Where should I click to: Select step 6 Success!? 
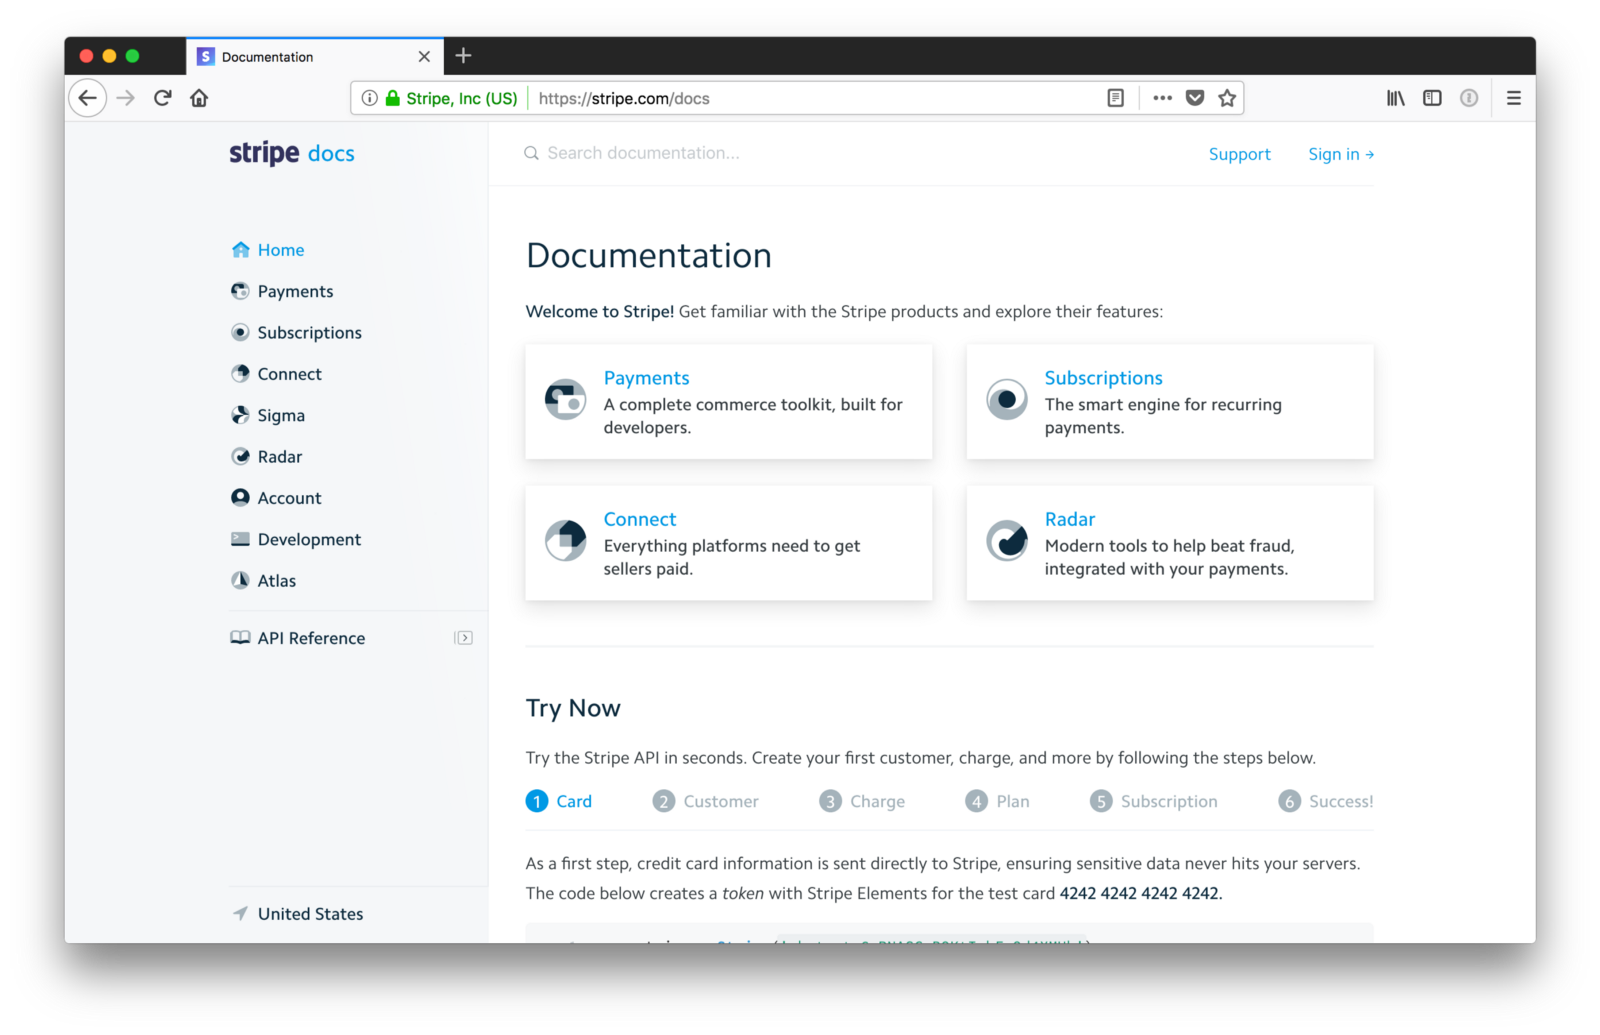point(1326,801)
